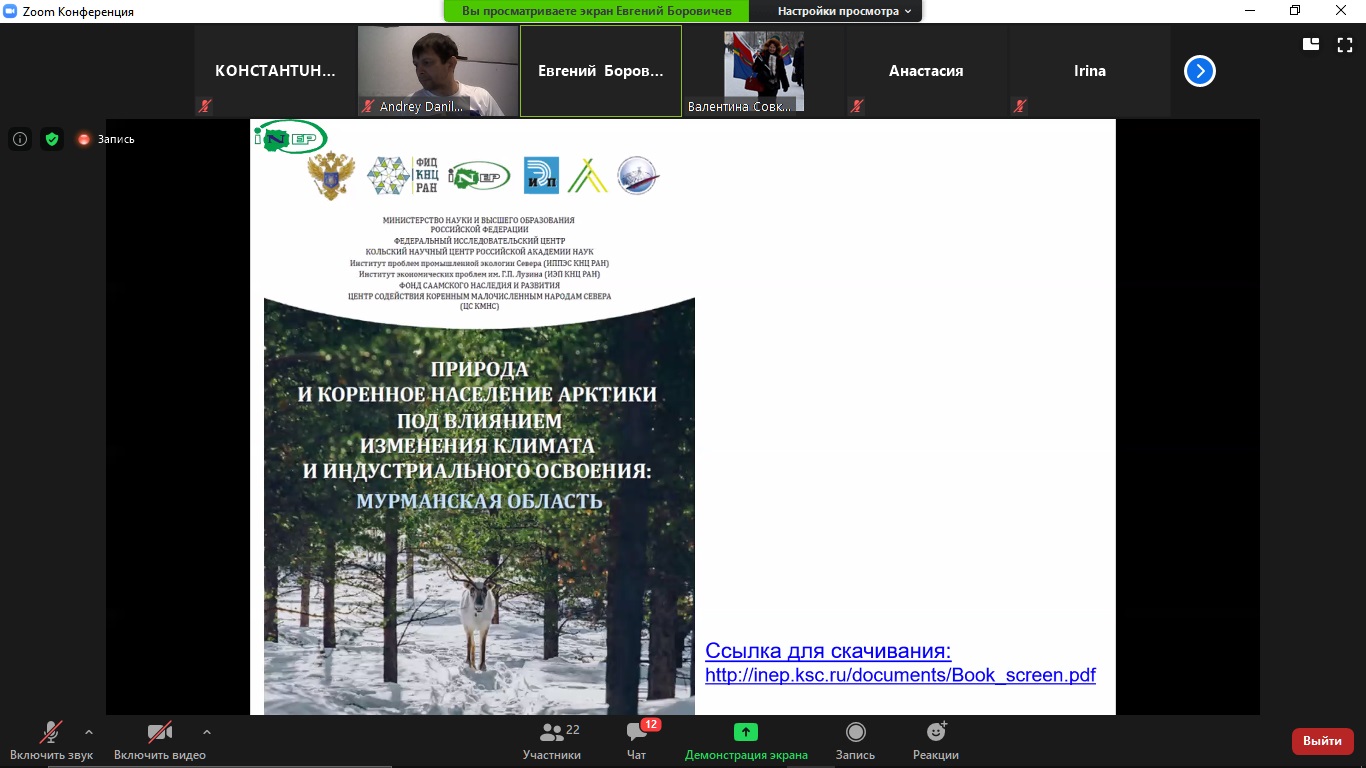Open the Чат chat panel
The image size is (1366, 768).
636,740
